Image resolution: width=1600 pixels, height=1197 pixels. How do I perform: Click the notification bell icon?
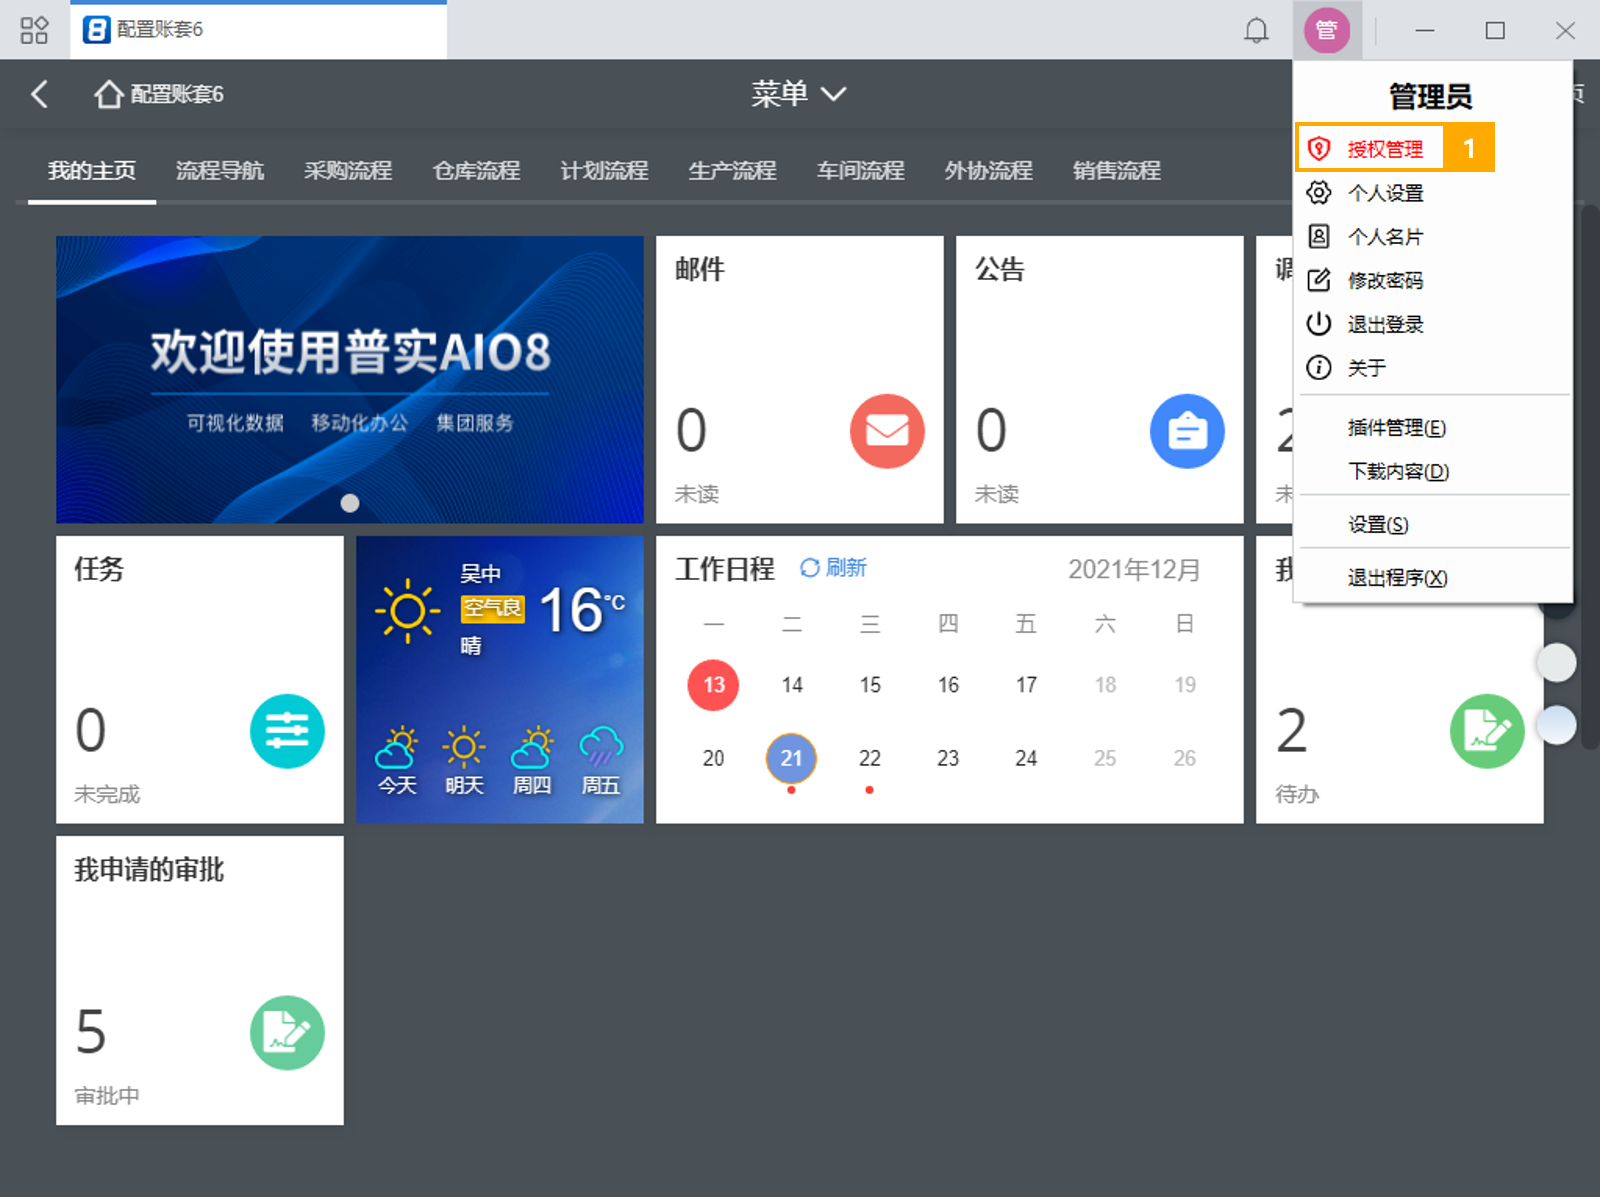(x=1256, y=30)
